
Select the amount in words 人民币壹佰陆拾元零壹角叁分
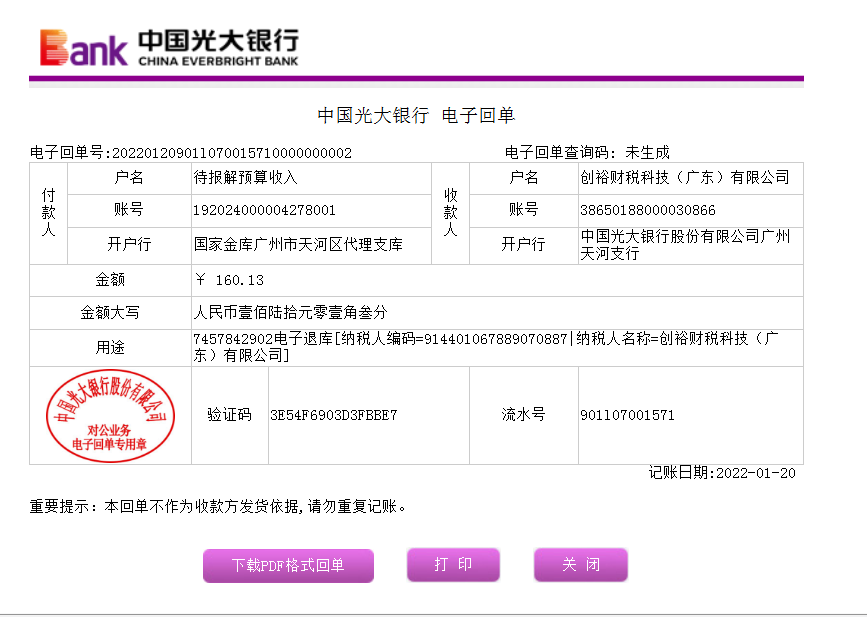click(290, 313)
